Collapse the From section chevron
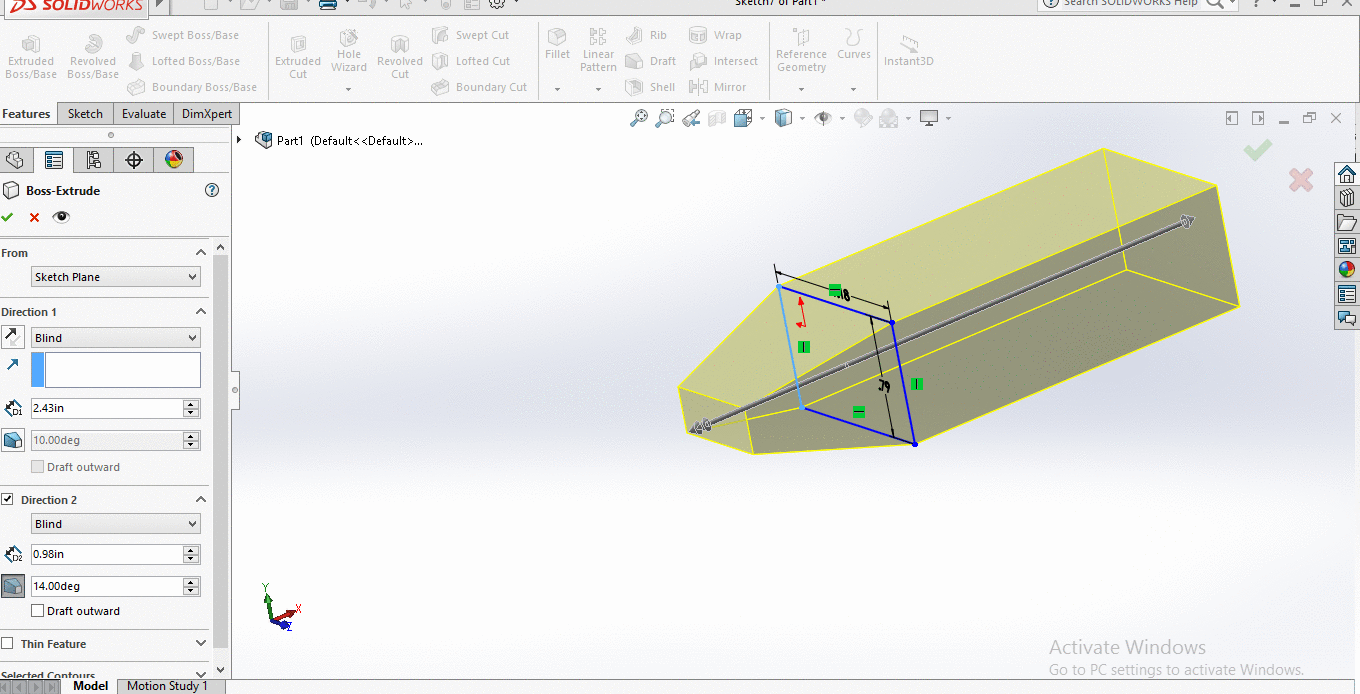The height and width of the screenshot is (694, 1360). pos(200,253)
